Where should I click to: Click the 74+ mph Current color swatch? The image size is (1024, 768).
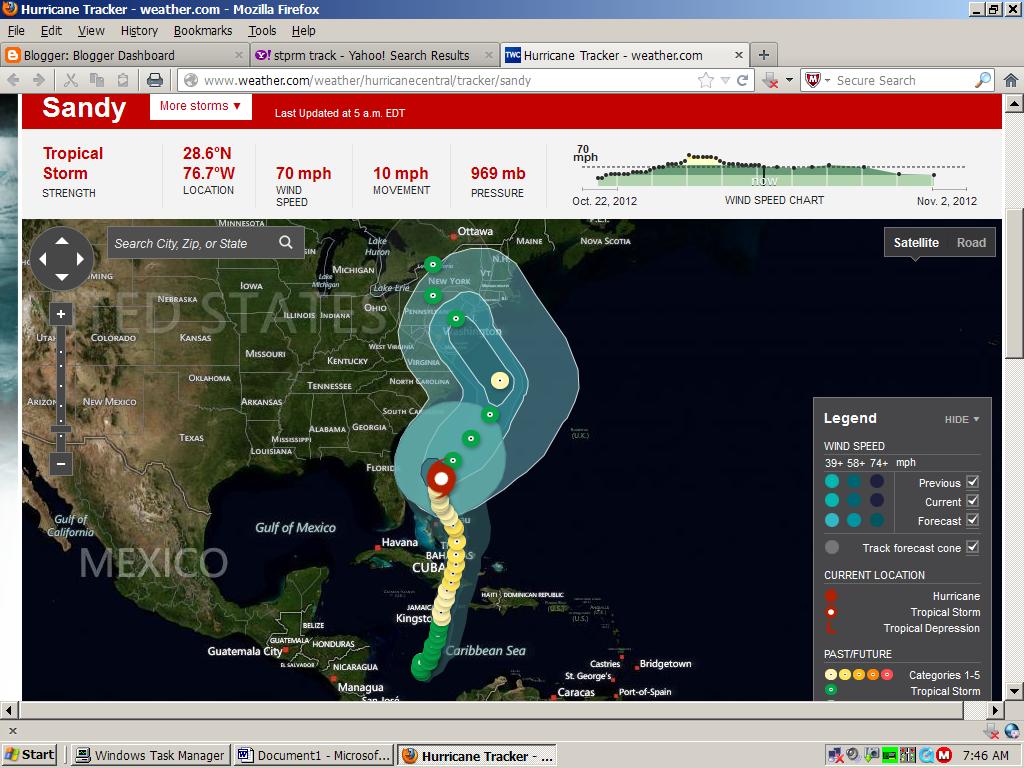tap(877, 500)
